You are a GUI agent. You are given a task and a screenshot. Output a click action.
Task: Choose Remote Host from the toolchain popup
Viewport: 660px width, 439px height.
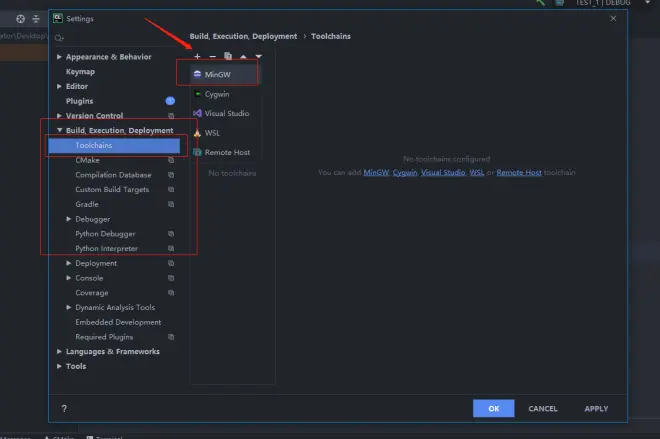[x=225, y=152]
